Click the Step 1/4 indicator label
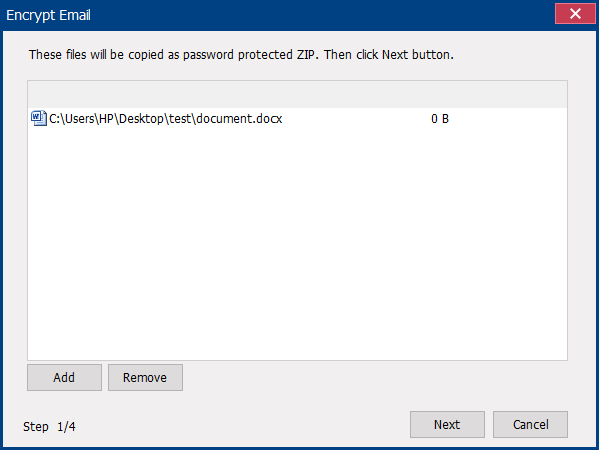This screenshot has width=599, height=450. [x=49, y=426]
